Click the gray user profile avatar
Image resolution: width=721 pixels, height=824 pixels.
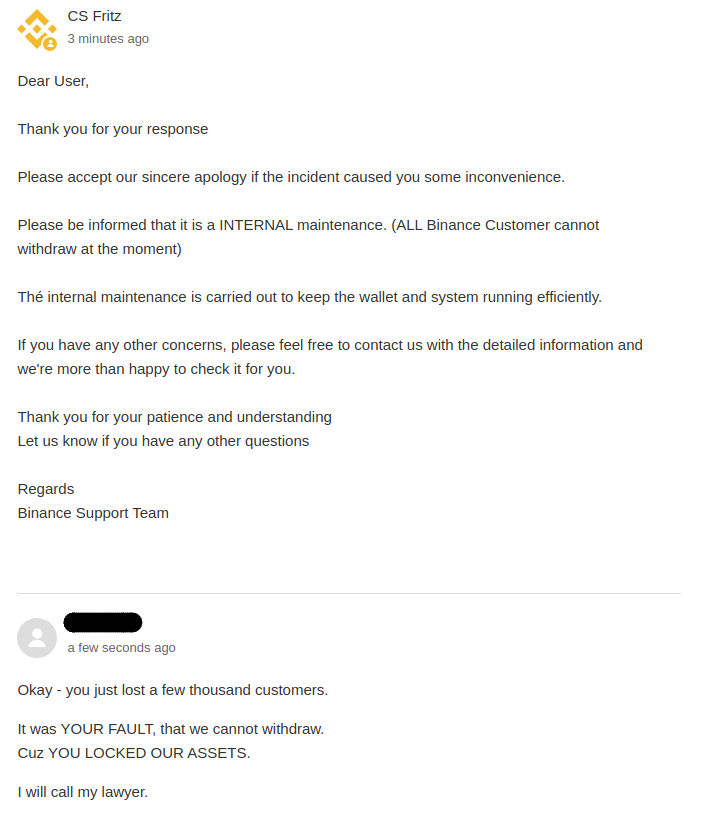pyautogui.click(x=37, y=638)
